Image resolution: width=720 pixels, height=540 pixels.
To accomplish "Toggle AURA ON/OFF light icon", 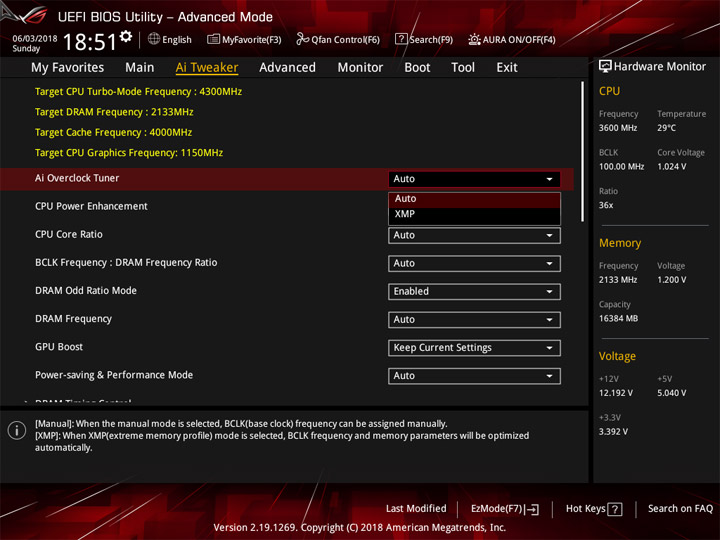I will [474, 39].
